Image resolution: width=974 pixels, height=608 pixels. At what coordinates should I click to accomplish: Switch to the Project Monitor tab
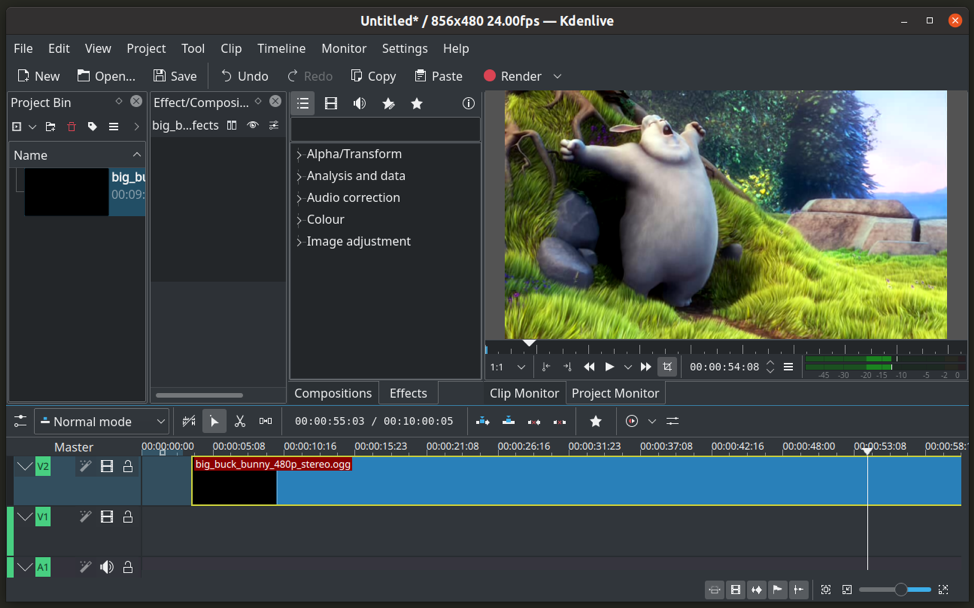615,393
